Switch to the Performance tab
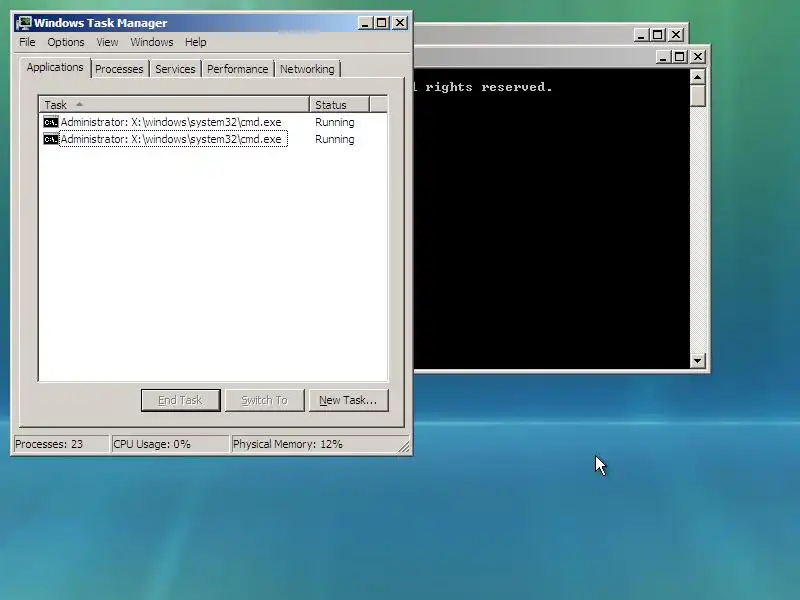The width and height of the screenshot is (800, 600). (237, 69)
